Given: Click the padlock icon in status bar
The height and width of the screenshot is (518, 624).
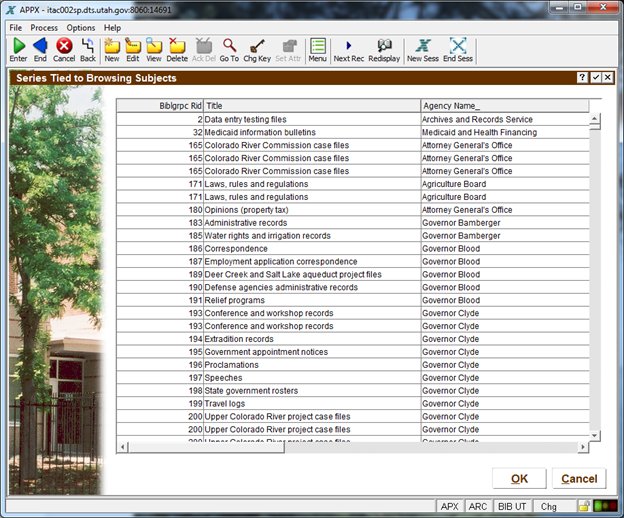Looking at the screenshot, I should [x=584, y=506].
